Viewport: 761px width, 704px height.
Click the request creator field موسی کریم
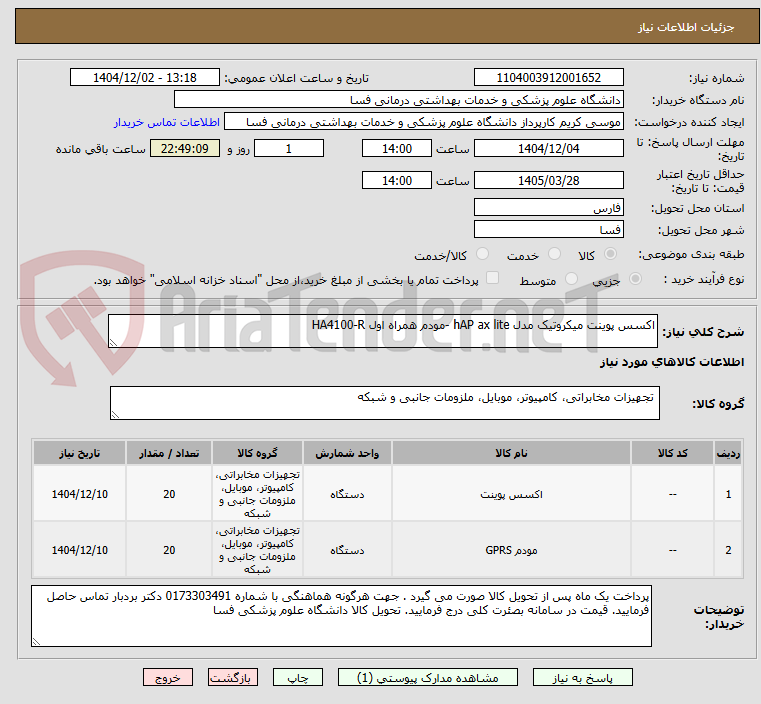pos(424,122)
